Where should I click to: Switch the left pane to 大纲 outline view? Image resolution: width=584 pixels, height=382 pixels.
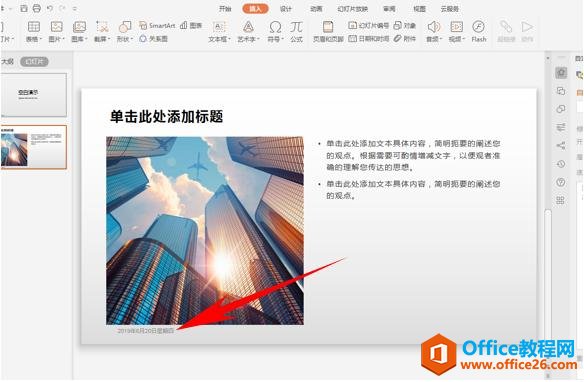[x=7, y=61]
